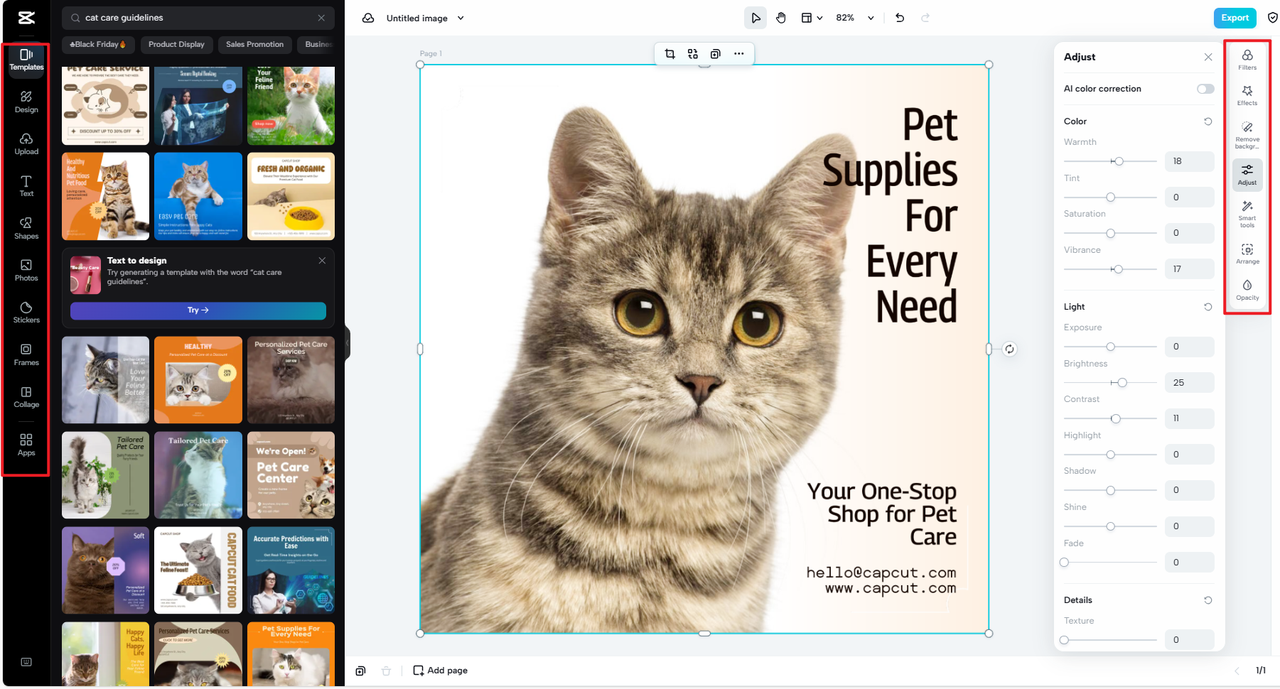Clear the search field text
Screen dimensions: 1280x689
pos(321,18)
